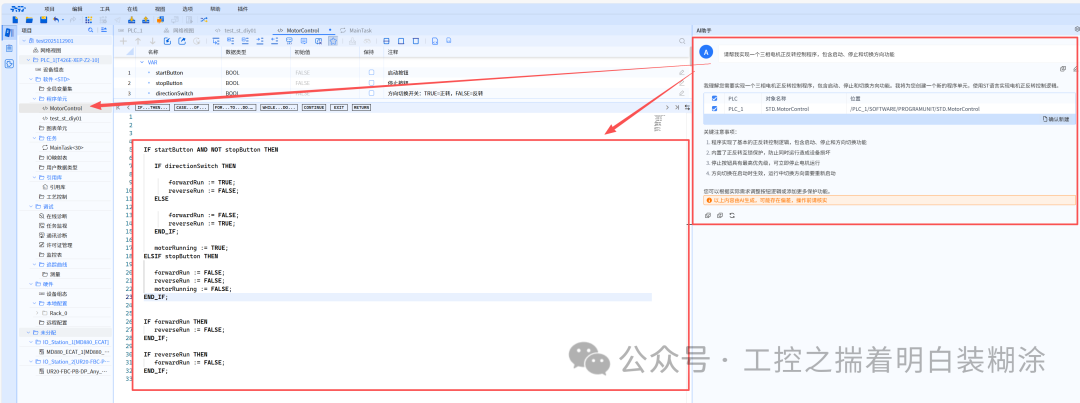
Task: Insert the IF...THEN code snippet
Action: coord(153,107)
